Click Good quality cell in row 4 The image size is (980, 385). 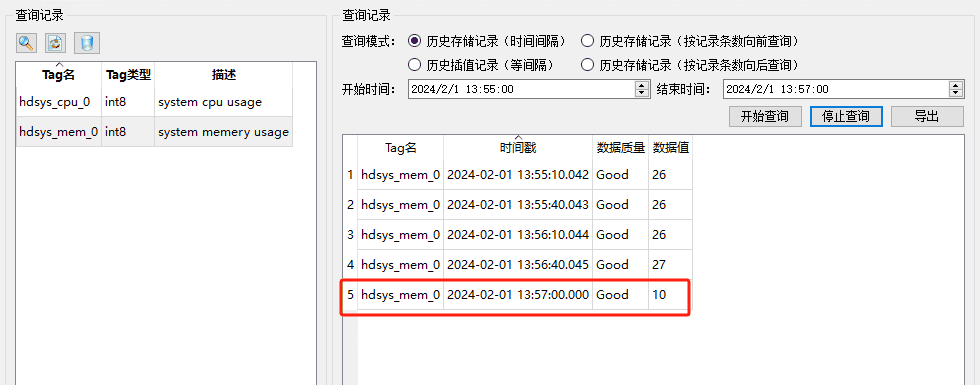[x=621, y=265]
